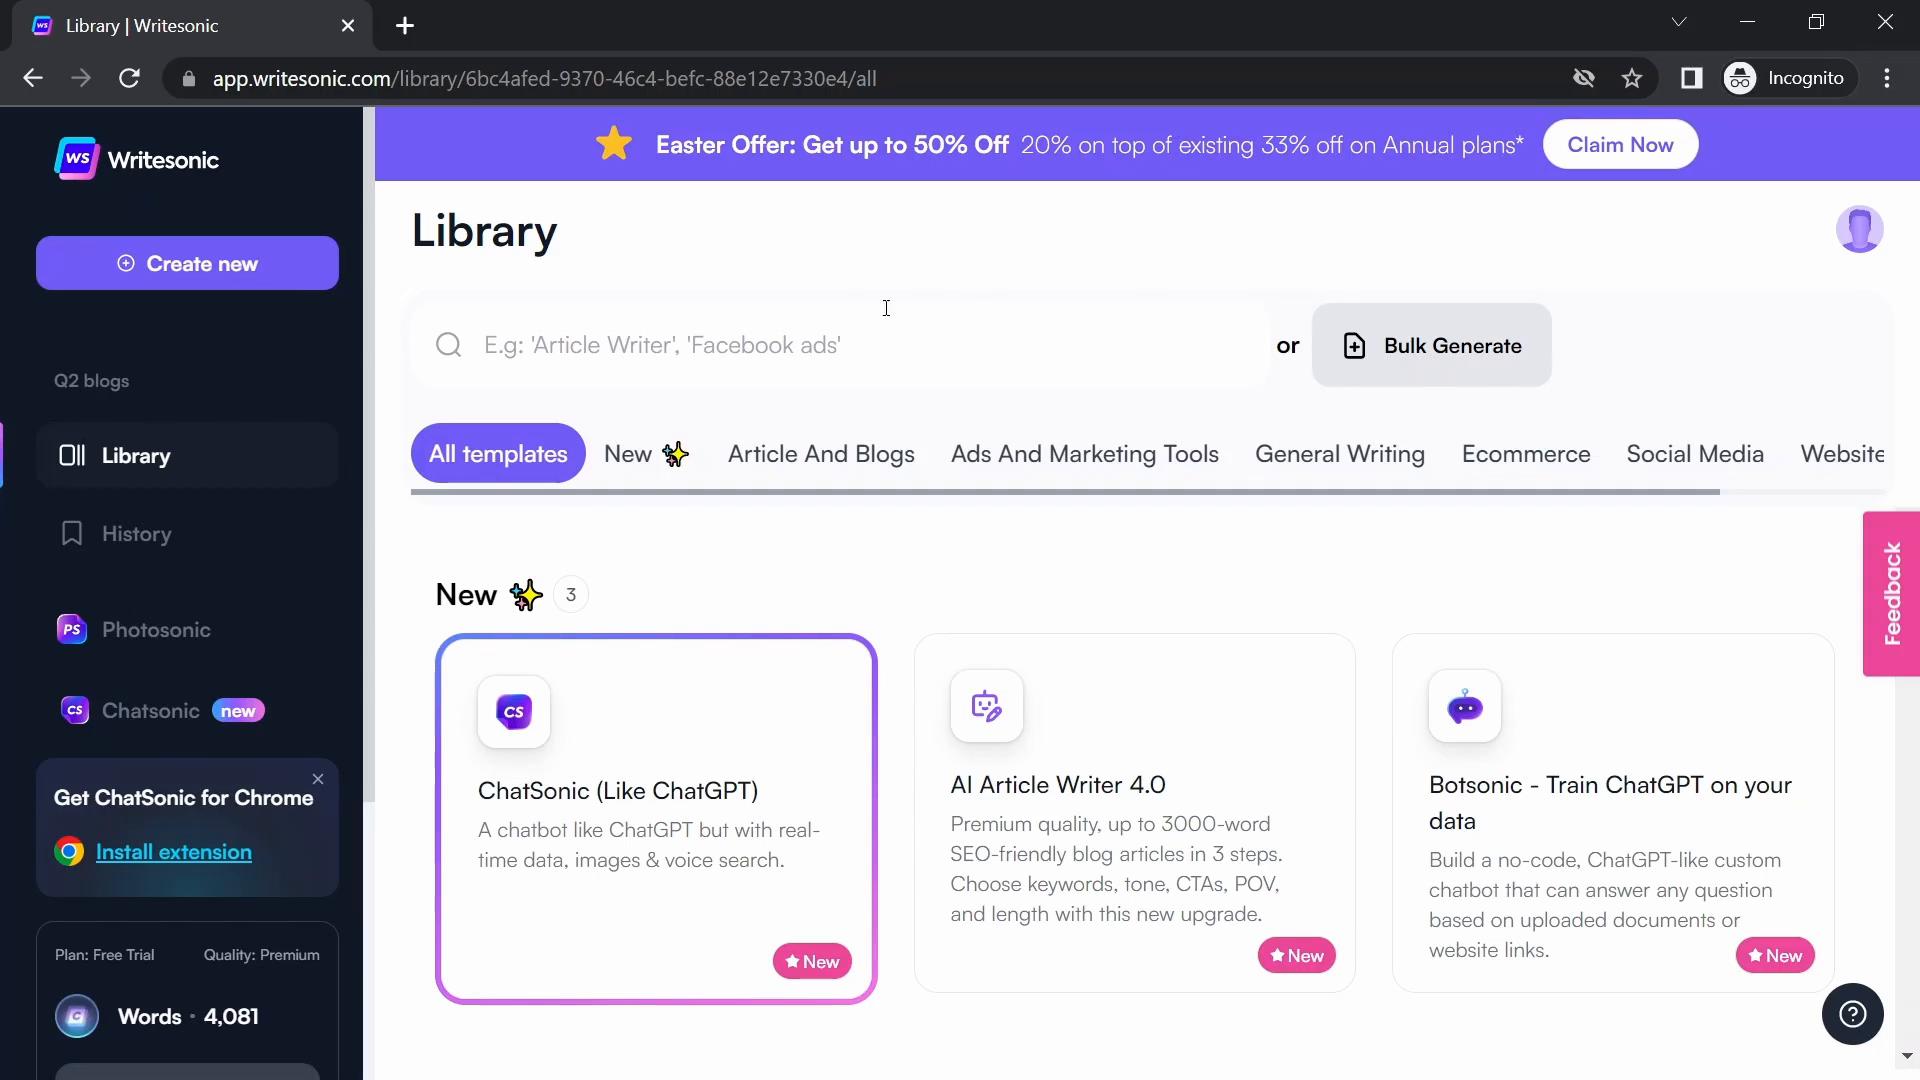This screenshot has width=1920, height=1080.
Task: Select the 'All templates' tab
Action: pos(498,452)
